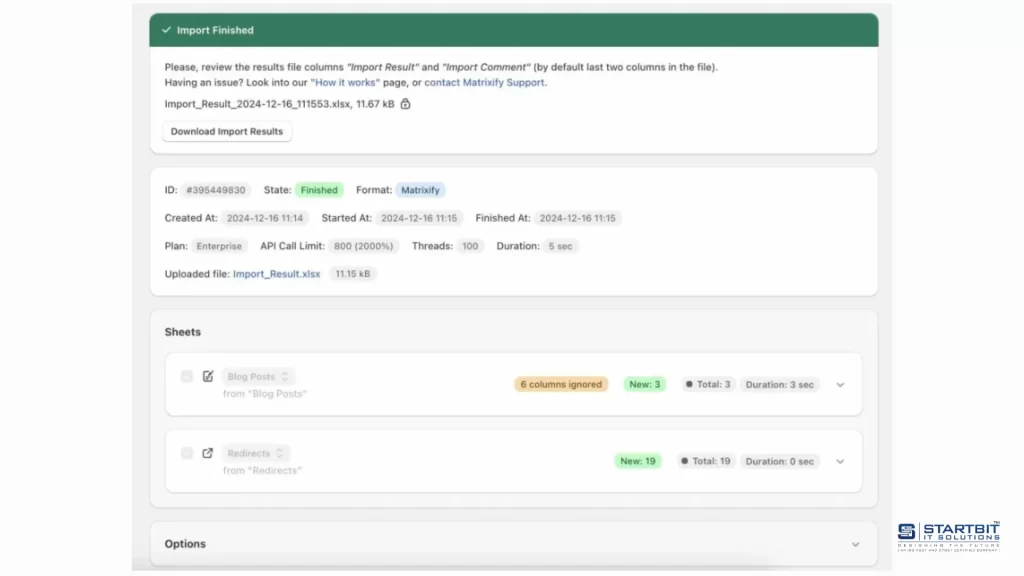
Task: Expand the Options section
Action: (855, 543)
